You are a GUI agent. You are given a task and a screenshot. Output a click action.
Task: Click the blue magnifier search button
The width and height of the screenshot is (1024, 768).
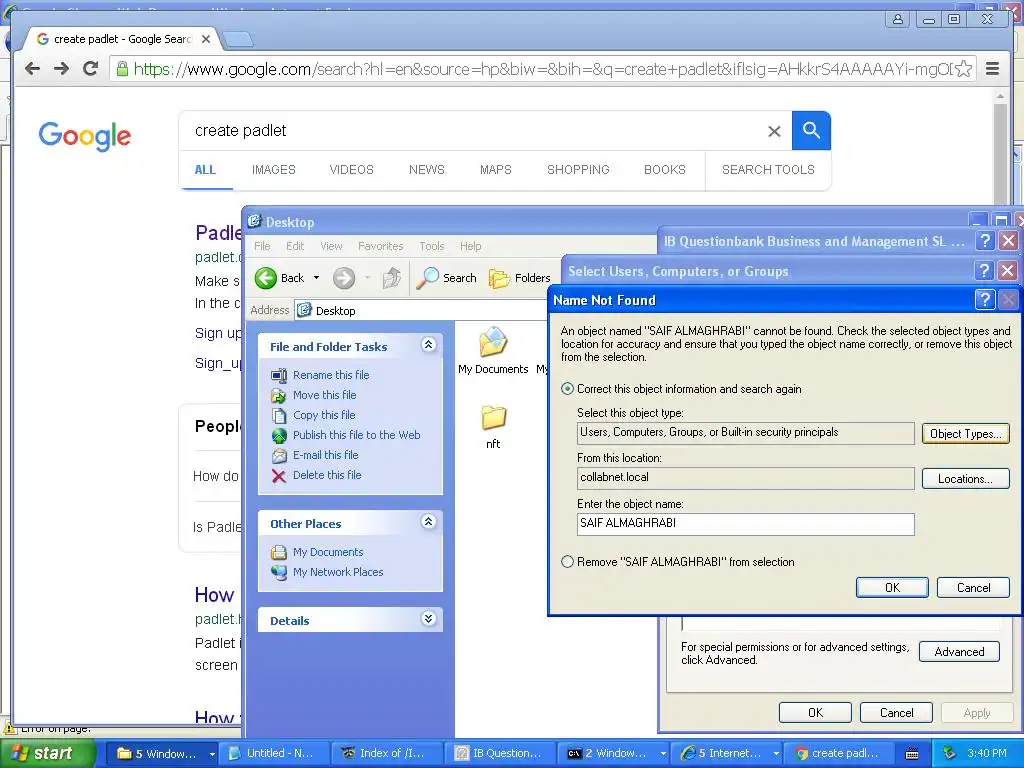point(811,130)
